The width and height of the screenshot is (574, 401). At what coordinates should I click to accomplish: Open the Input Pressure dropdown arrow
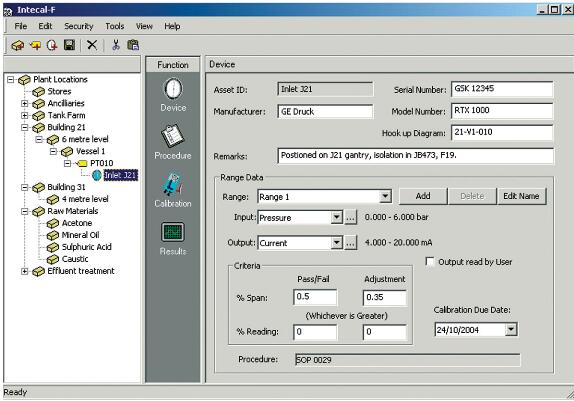(x=336, y=218)
